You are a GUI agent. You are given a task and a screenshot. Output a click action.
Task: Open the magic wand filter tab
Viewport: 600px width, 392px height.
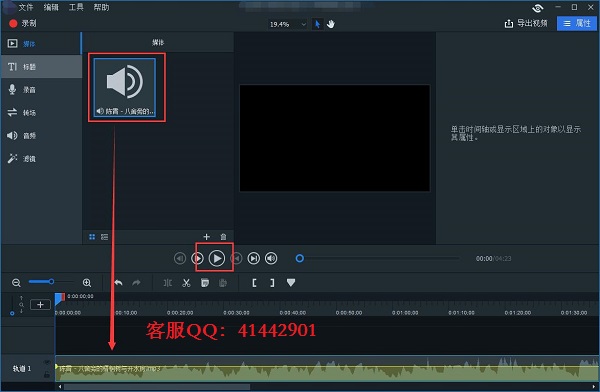(x=41, y=158)
